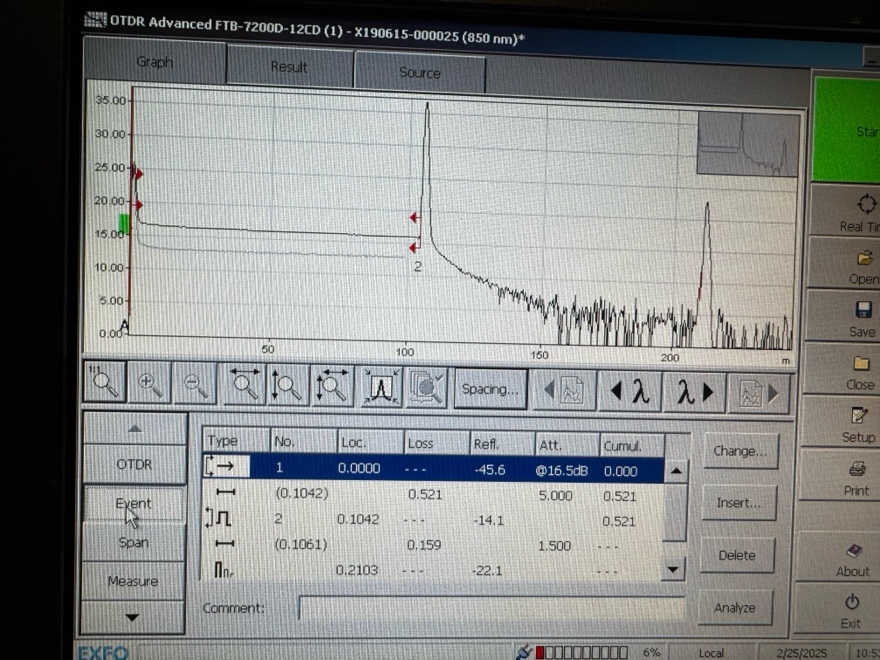Select the (0.1061) fiber section row
This screenshot has height=660, width=880.
pyautogui.click(x=432, y=544)
